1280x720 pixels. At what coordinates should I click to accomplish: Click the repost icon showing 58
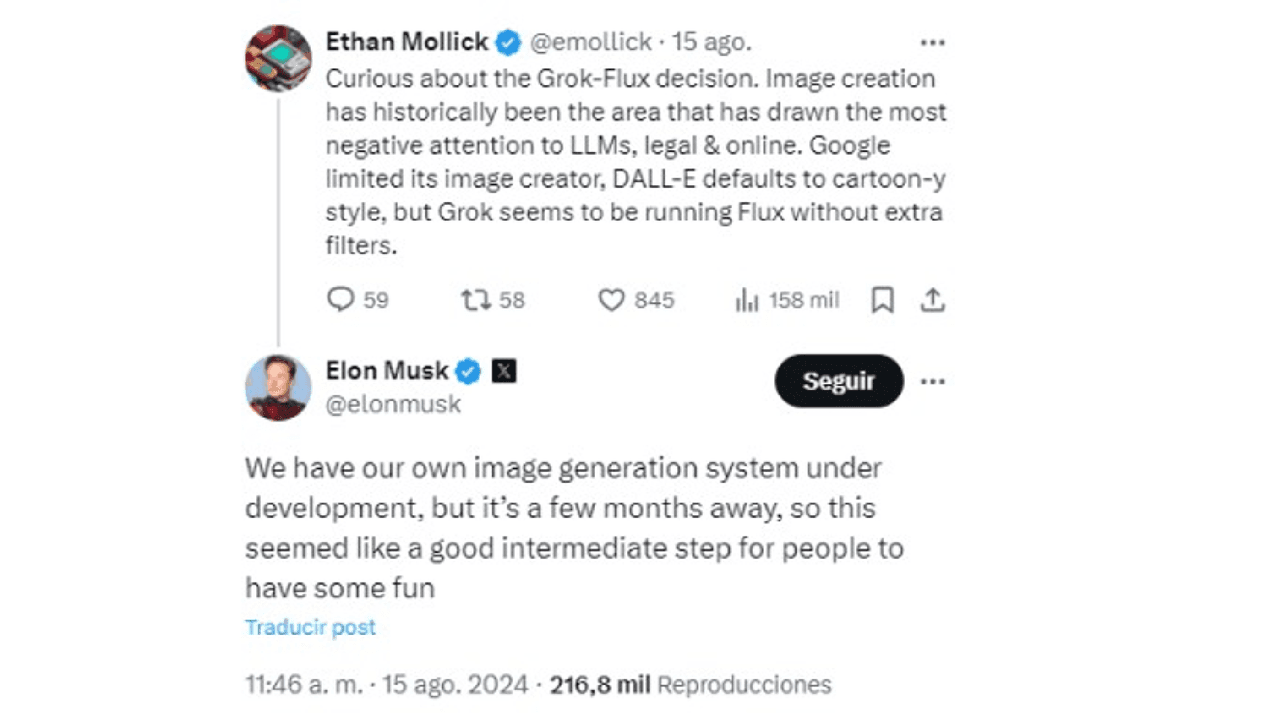[x=474, y=299]
